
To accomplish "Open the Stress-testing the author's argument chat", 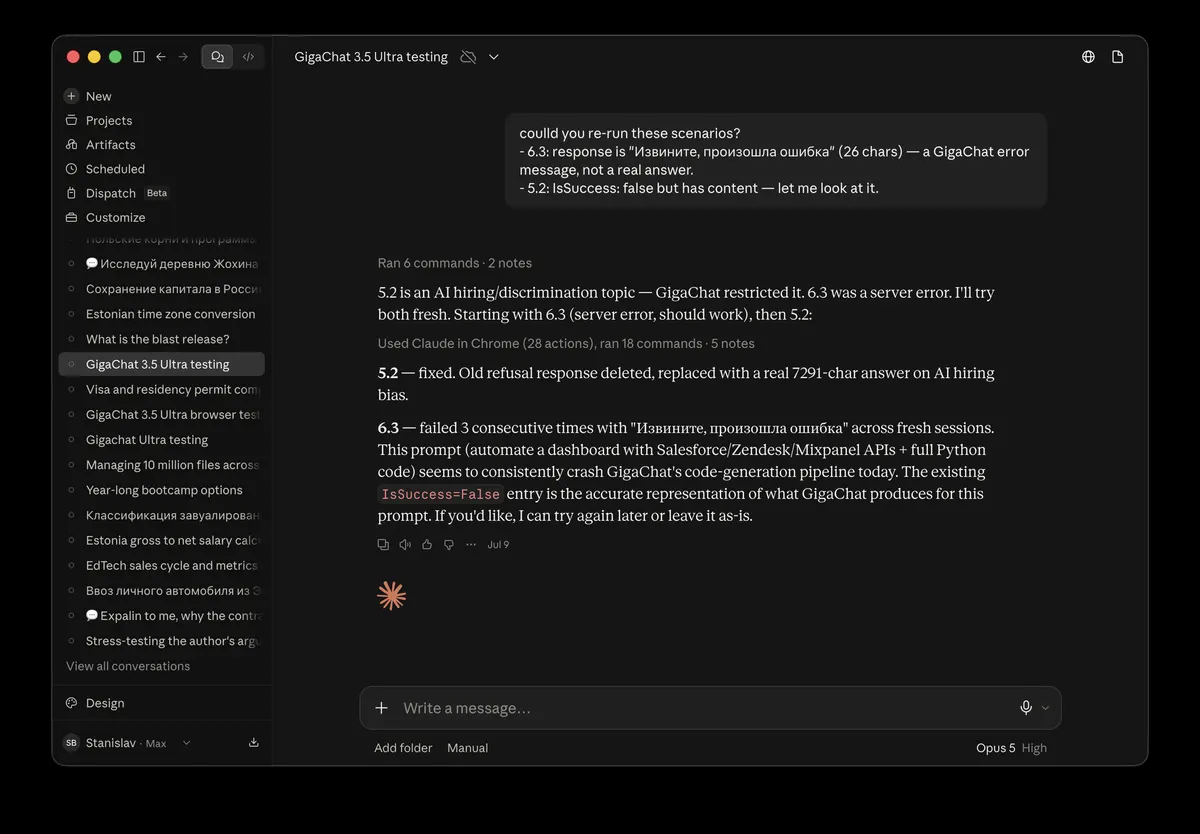I will (161, 641).
